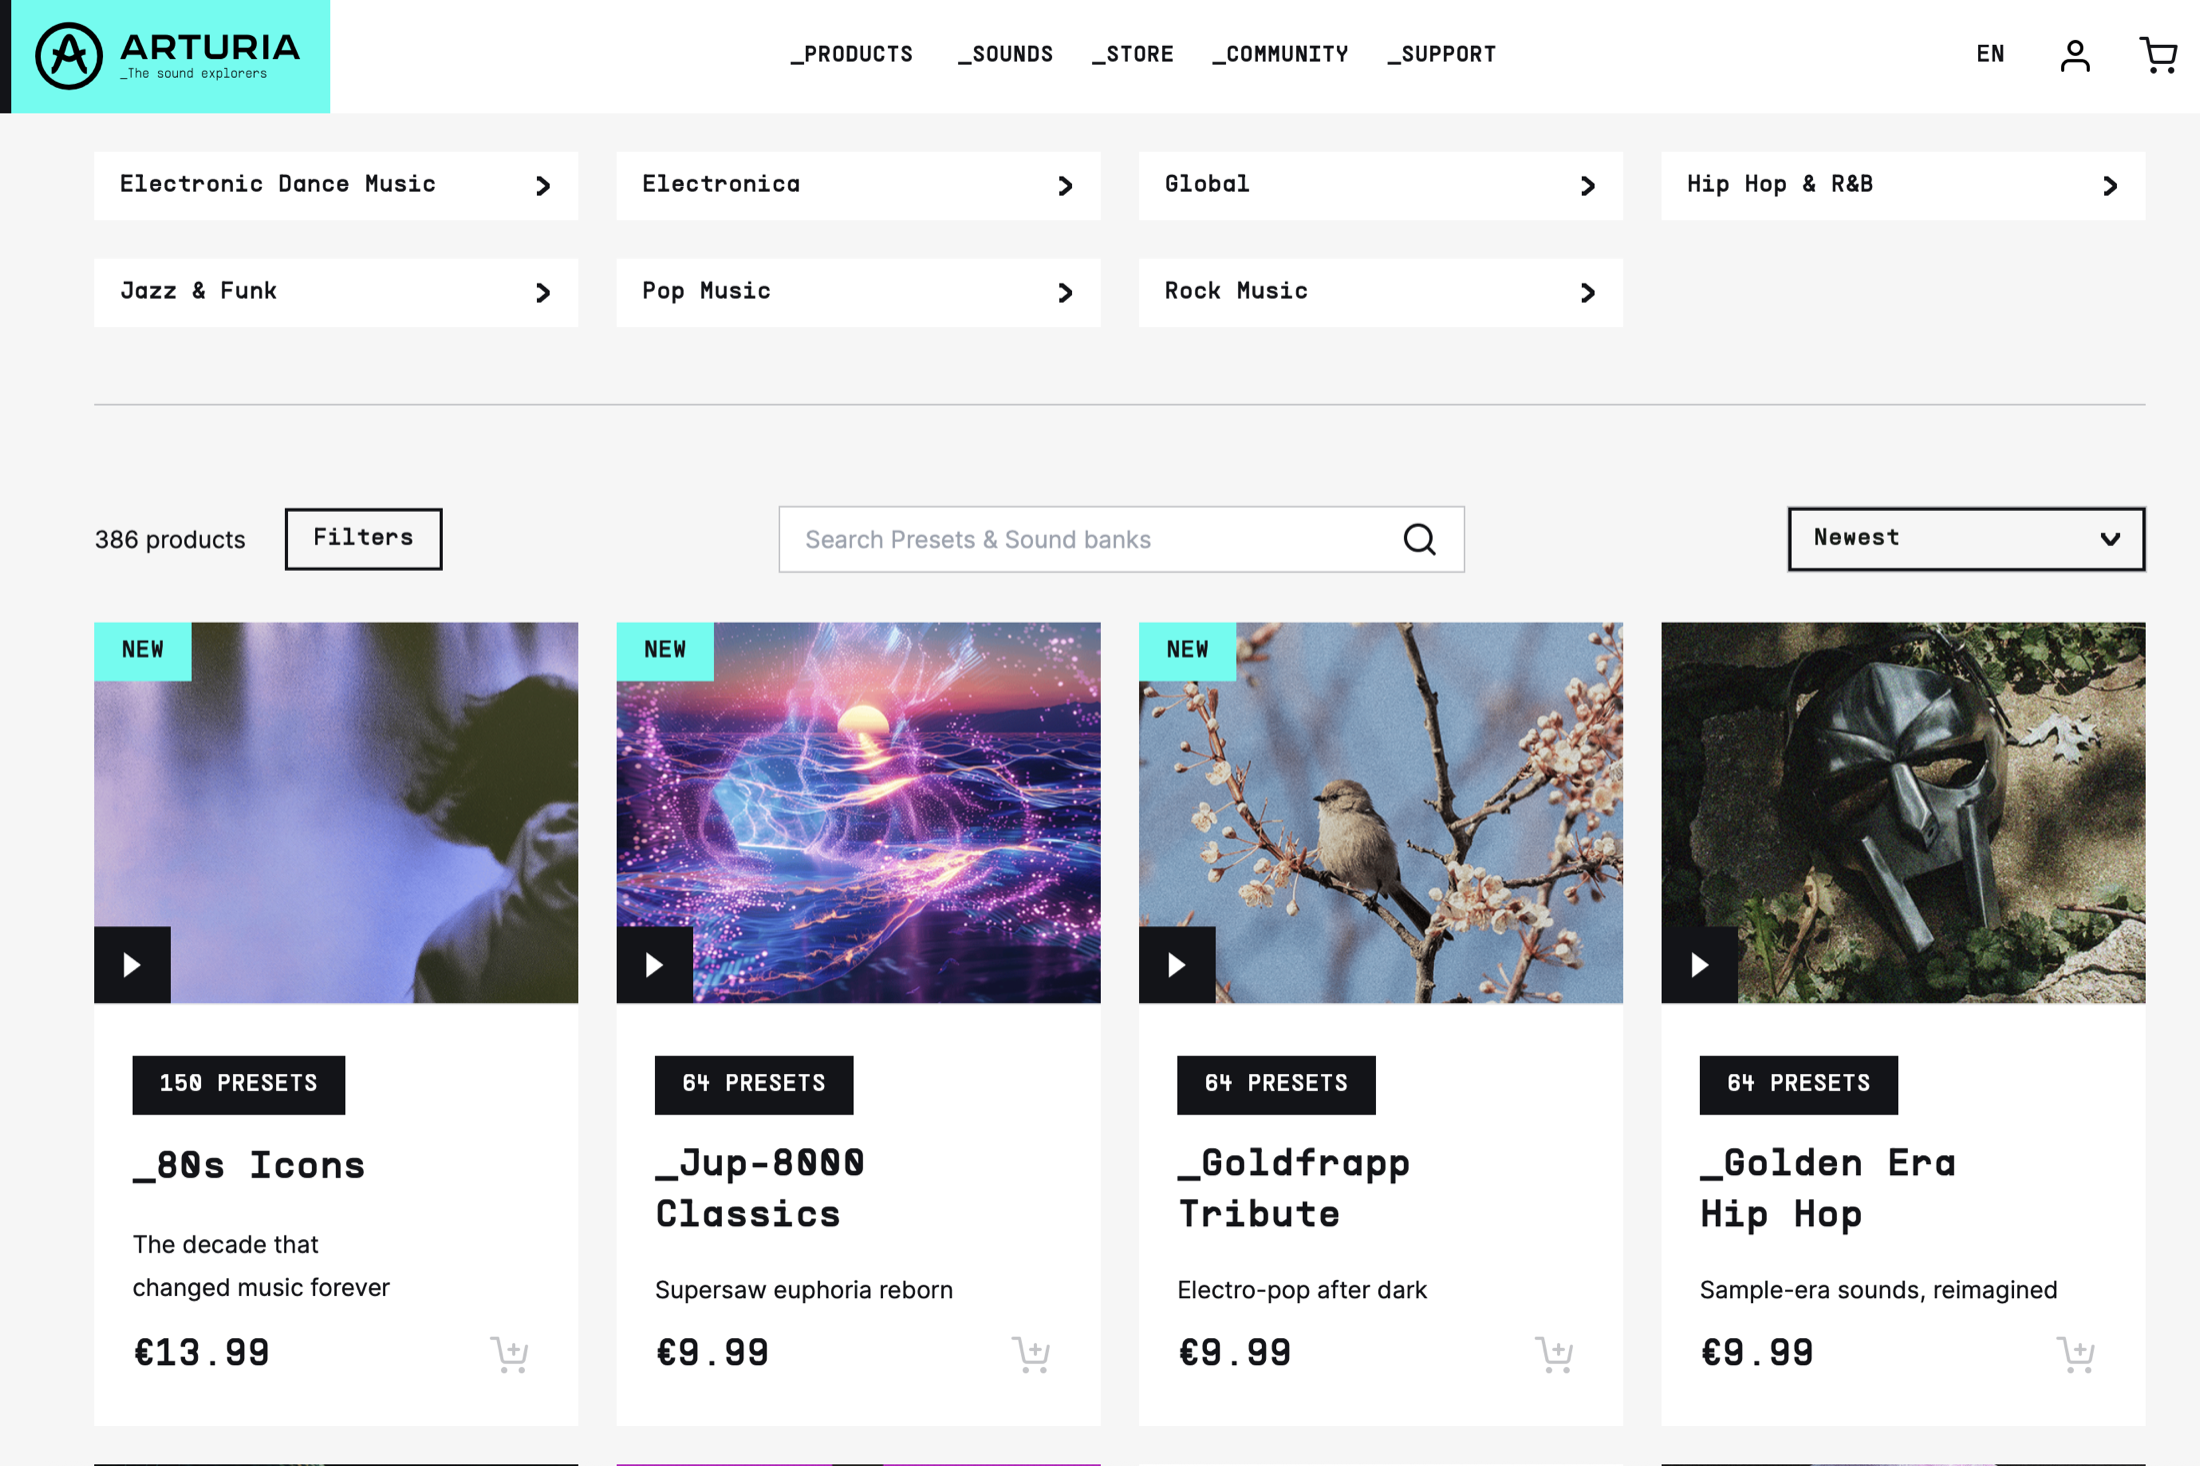This screenshot has height=1466, width=2200.
Task: Open the _PRODUCTS menu
Action: pyautogui.click(x=851, y=54)
